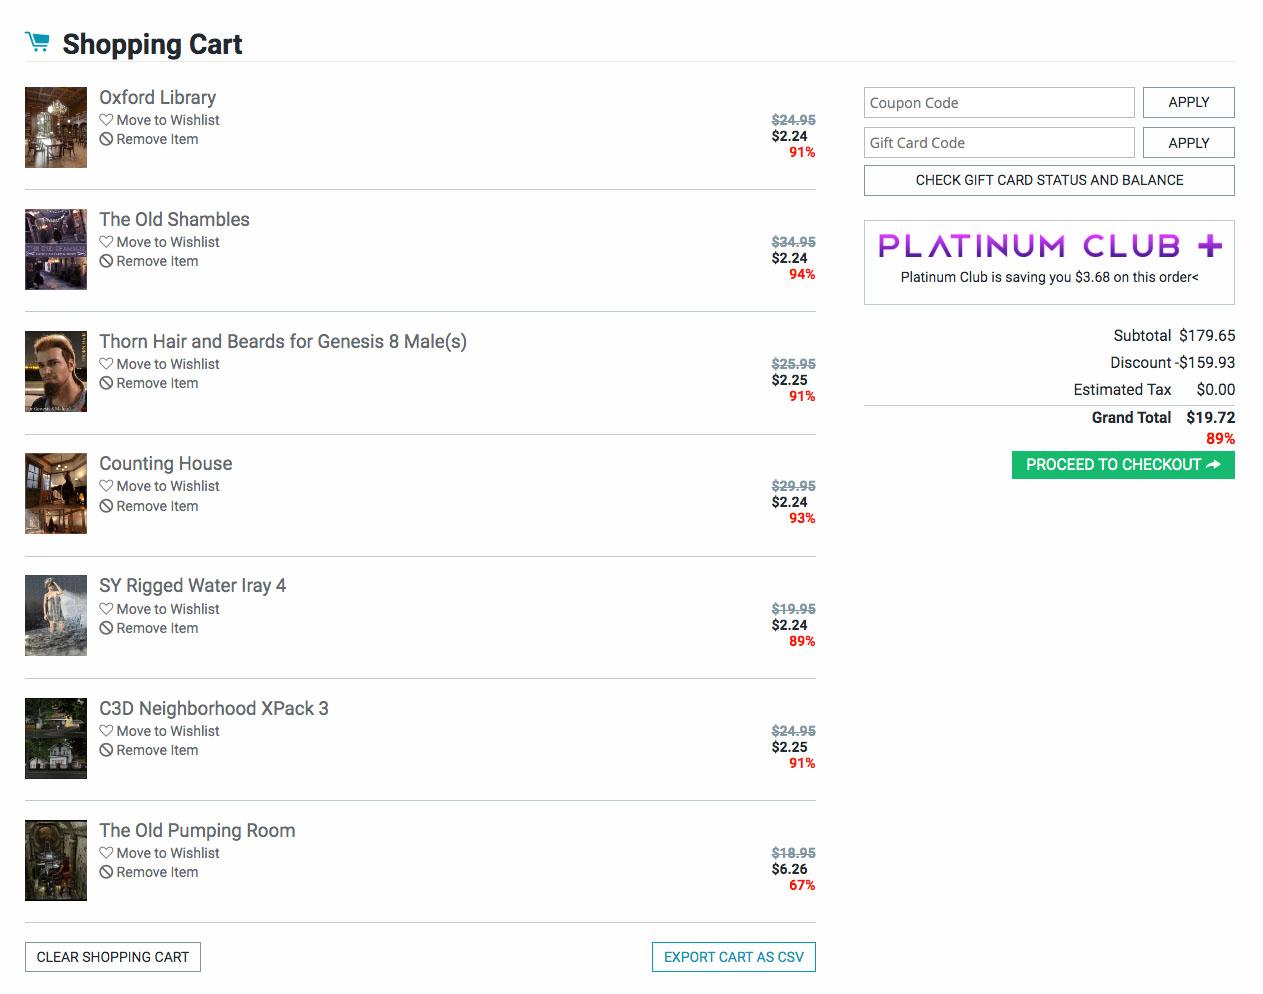
Task: Open the Platinum Club banner
Action: (x=1049, y=262)
